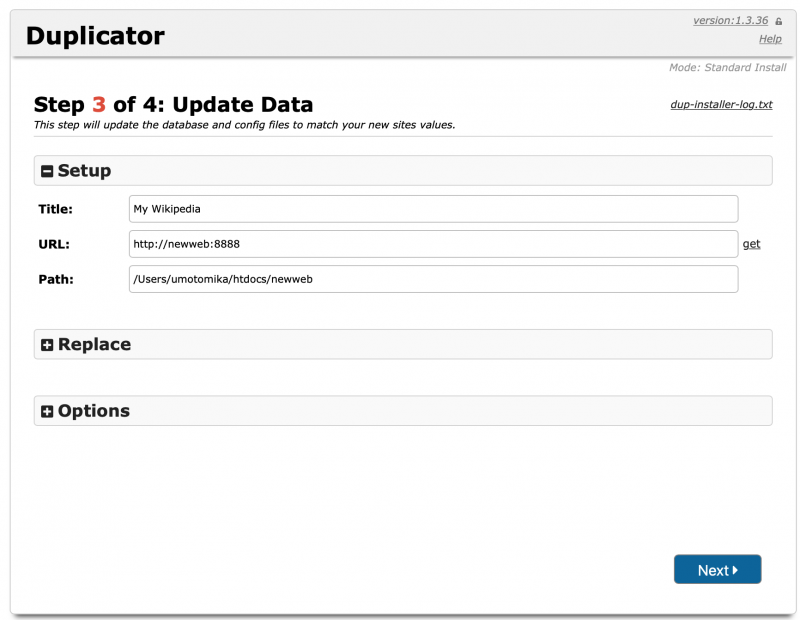The height and width of the screenshot is (620, 800).
Task: Focus the Title field containing My Wikipedia
Action: (433, 209)
